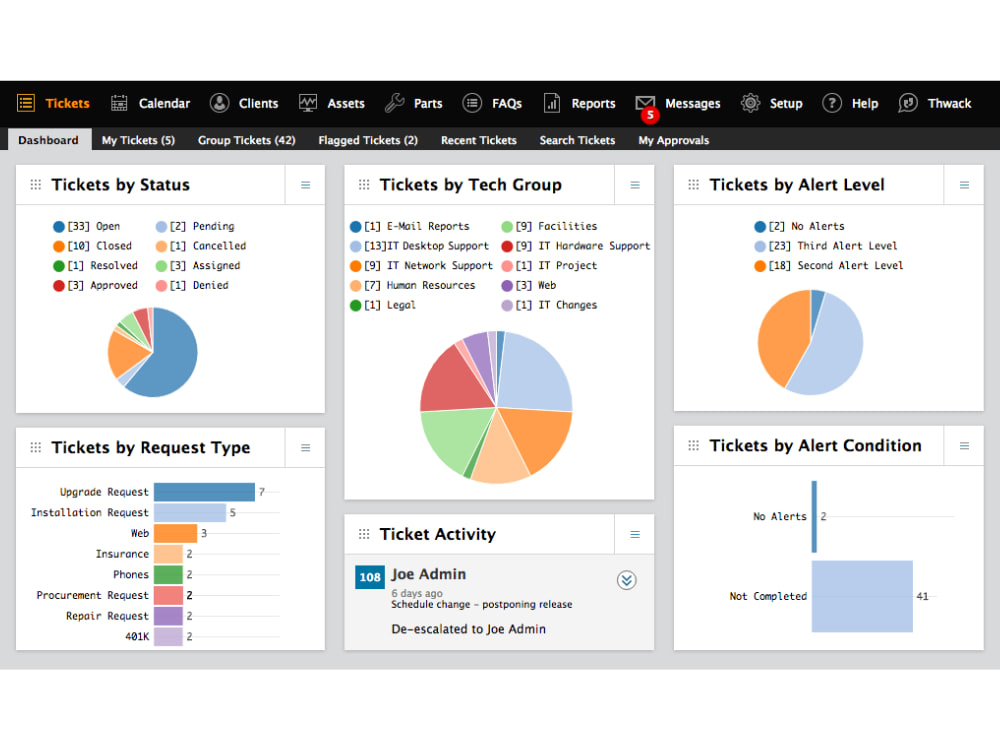
Task: Open Tickets by Request Type widget menu
Action: pos(305,448)
